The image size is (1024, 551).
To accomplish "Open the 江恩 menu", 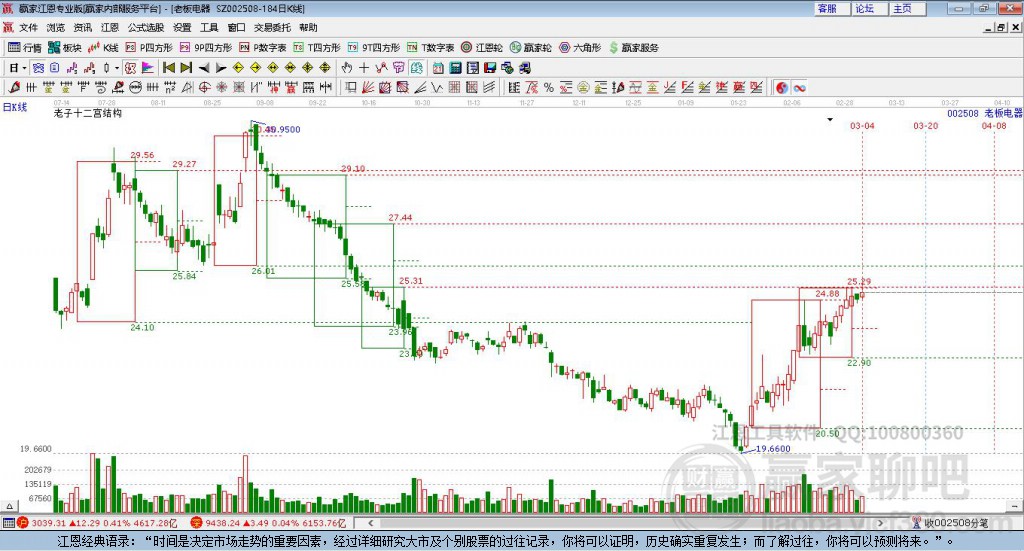I will pyautogui.click(x=110, y=27).
